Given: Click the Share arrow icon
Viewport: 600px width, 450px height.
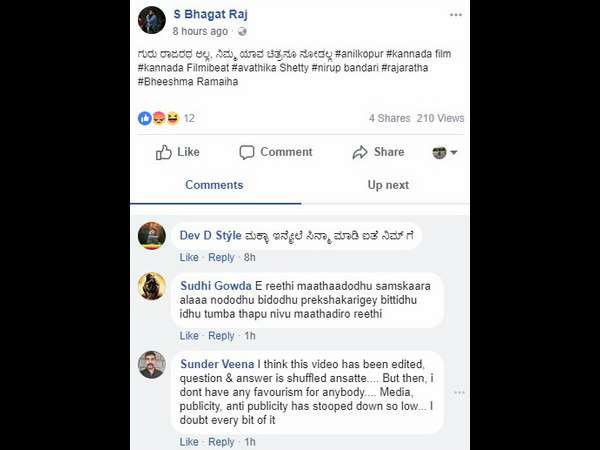Looking at the screenshot, I should [x=360, y=152].
